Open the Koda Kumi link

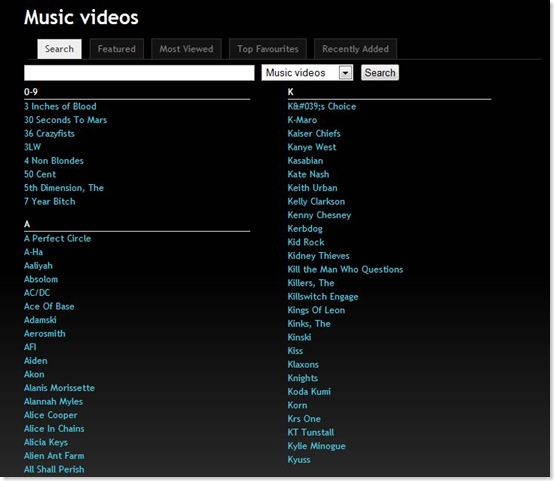coord(309,392)
